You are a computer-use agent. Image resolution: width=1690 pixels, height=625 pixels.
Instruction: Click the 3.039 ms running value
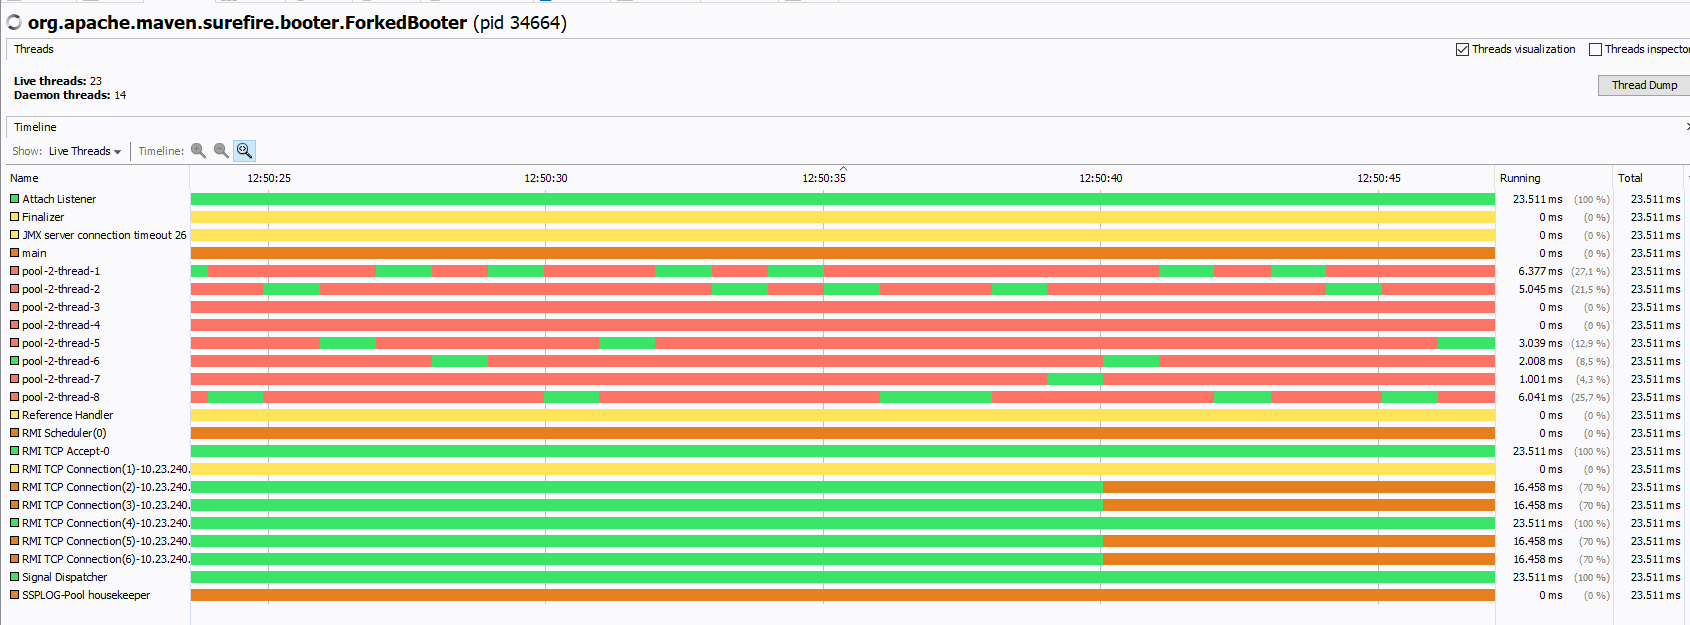1540,343
